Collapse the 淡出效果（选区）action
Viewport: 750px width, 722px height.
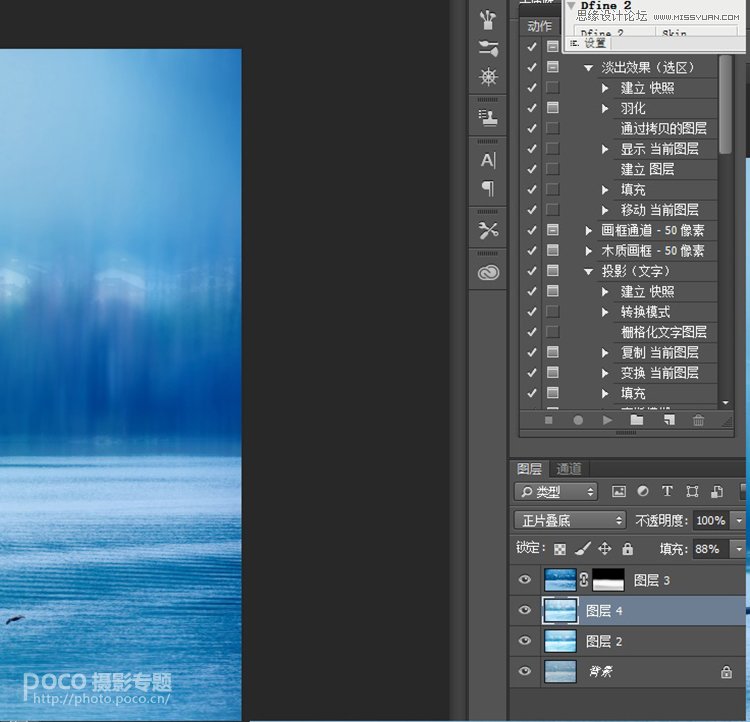click(588, 68)
